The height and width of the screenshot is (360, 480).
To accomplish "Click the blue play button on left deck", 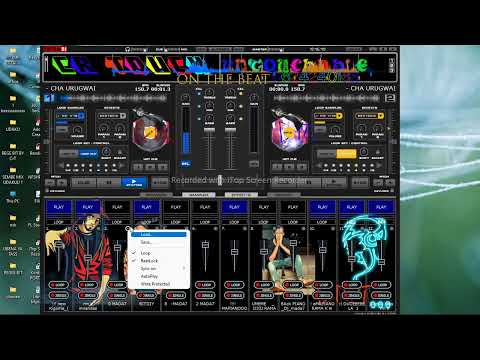I will 134,182.
